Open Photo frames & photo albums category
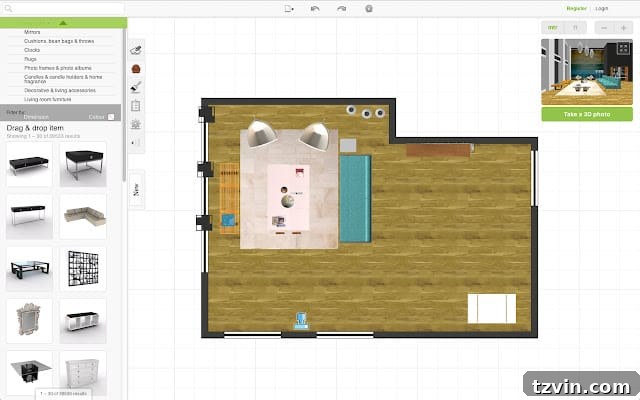This screenshot has height=400, width=640. point(58,68)
